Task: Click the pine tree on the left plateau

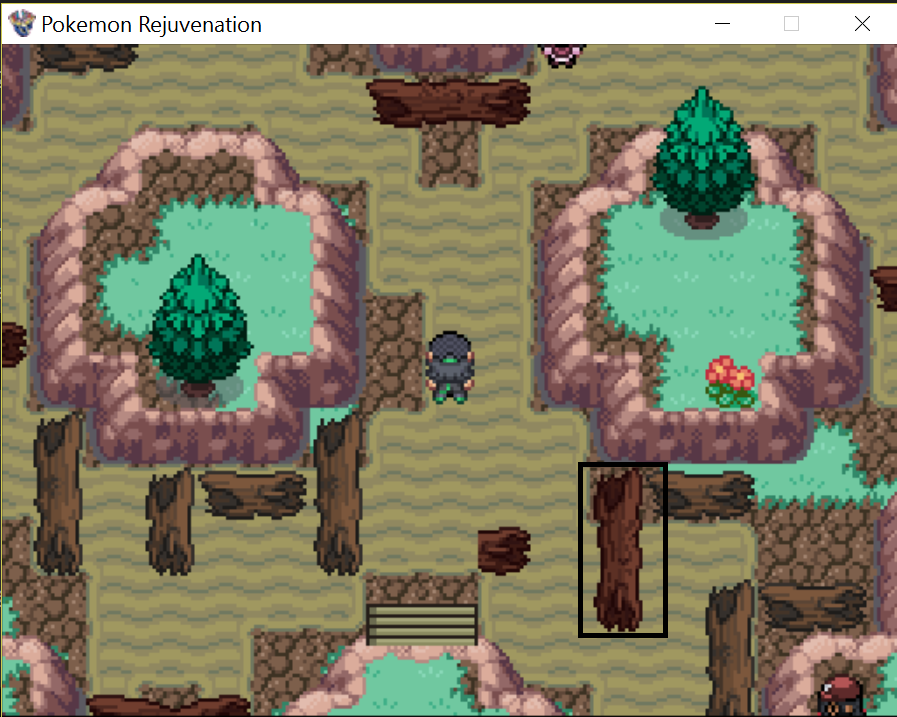Action: tap(199, 325)
